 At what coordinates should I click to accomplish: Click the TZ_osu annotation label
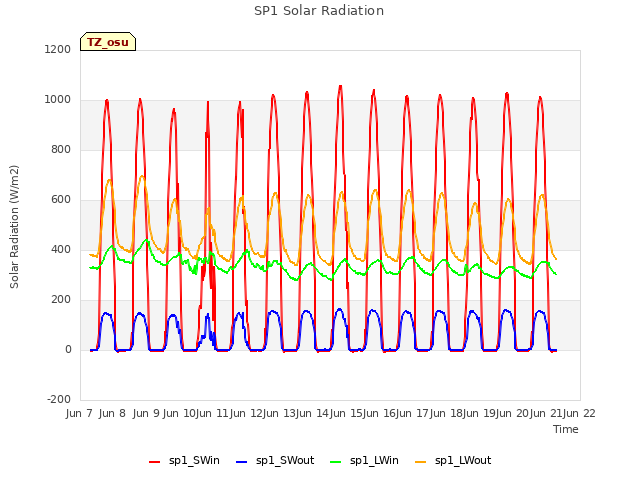point(108,42)
